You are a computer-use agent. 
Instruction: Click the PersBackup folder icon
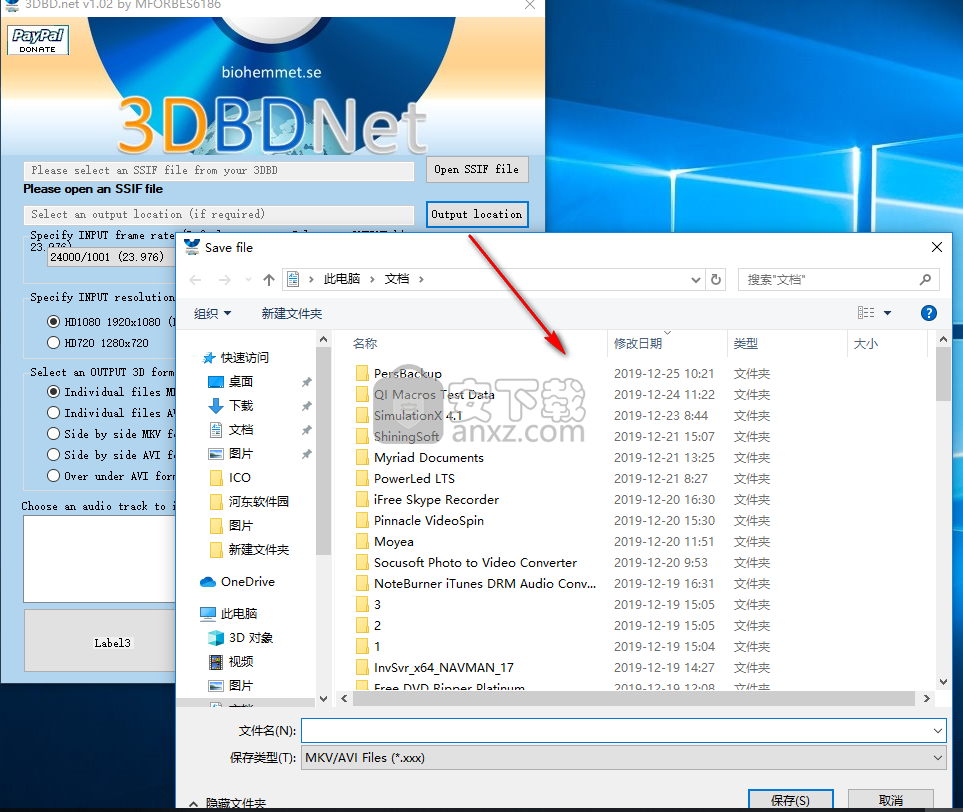pyautogui.click(x=362, y=373)
